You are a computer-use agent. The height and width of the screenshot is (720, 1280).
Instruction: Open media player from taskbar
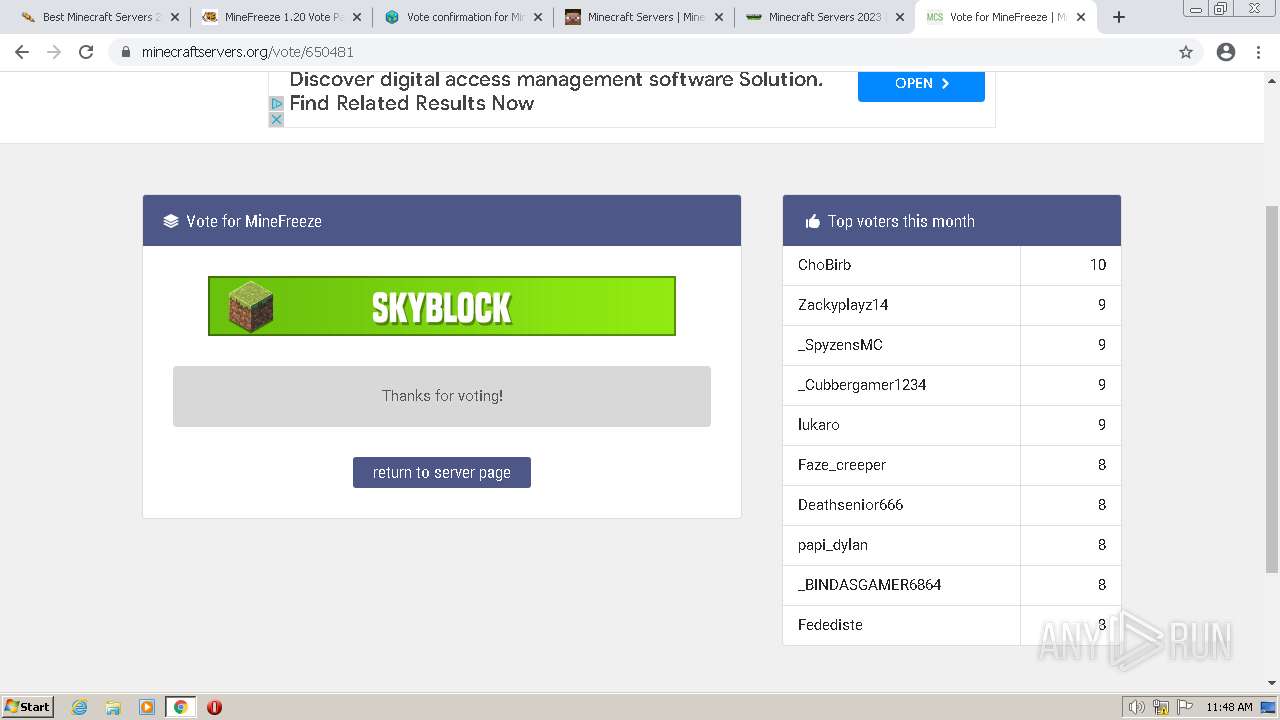tap(147, 707)
